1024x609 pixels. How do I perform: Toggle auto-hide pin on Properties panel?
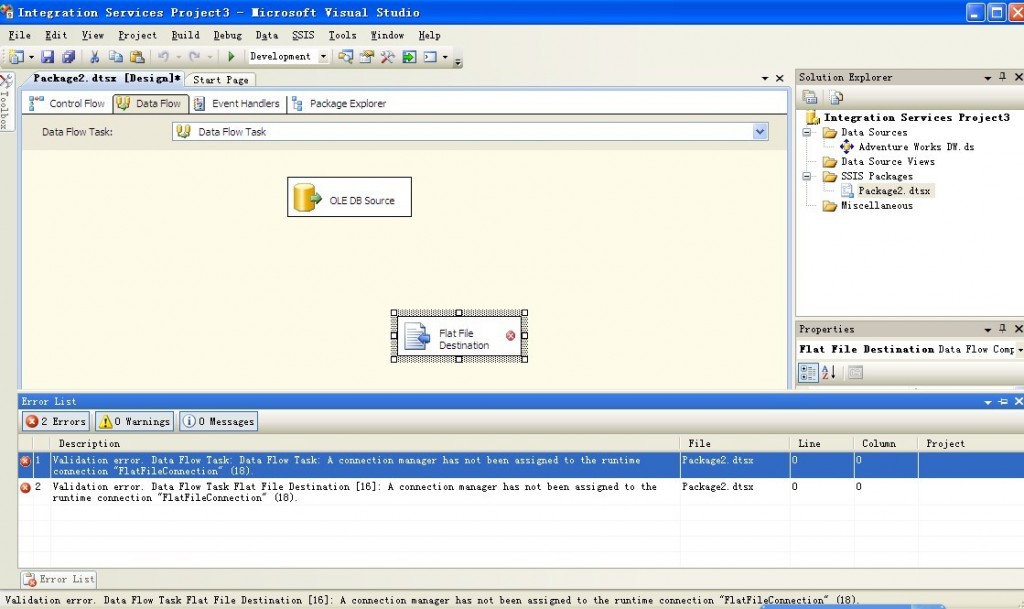click(x=1003, y=329)
